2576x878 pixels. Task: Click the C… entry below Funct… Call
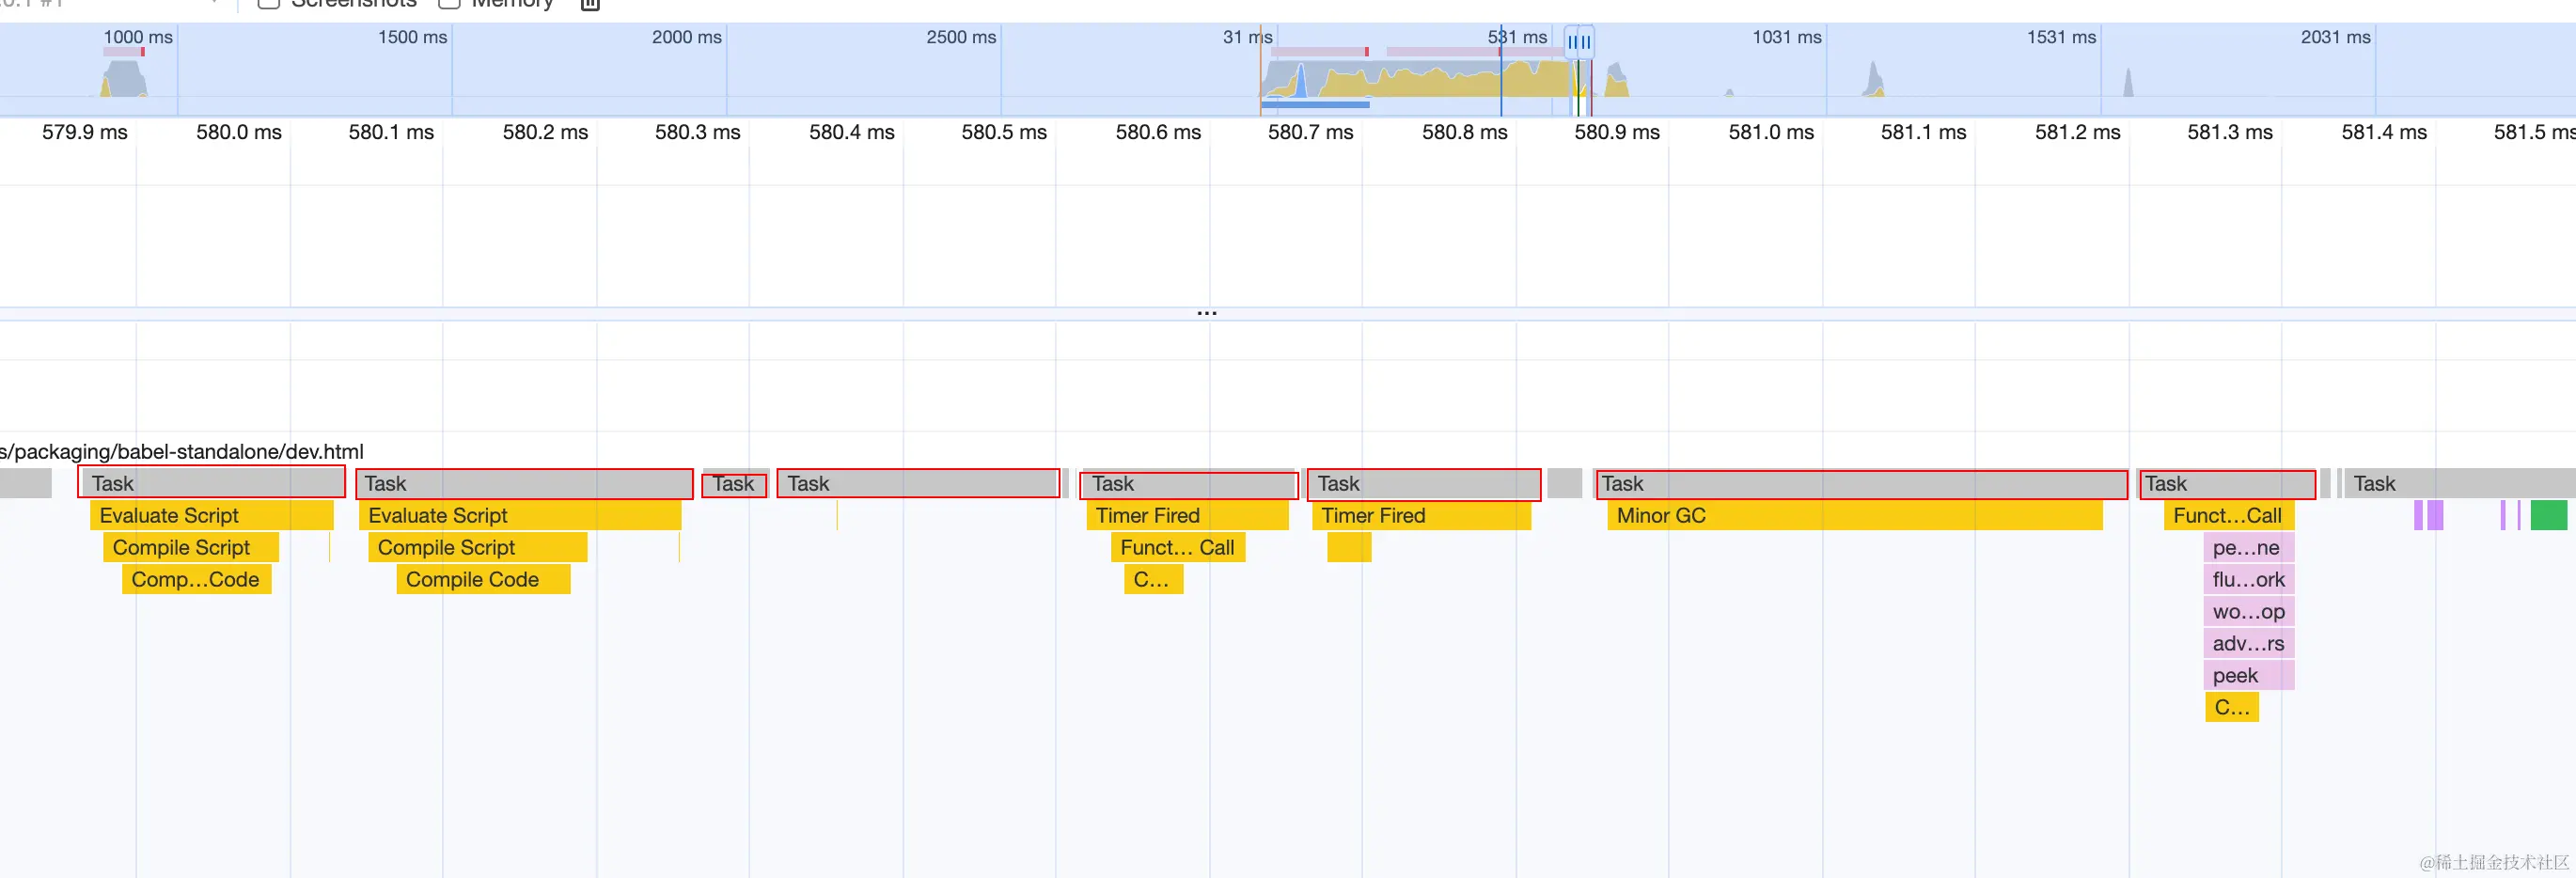1154,579
